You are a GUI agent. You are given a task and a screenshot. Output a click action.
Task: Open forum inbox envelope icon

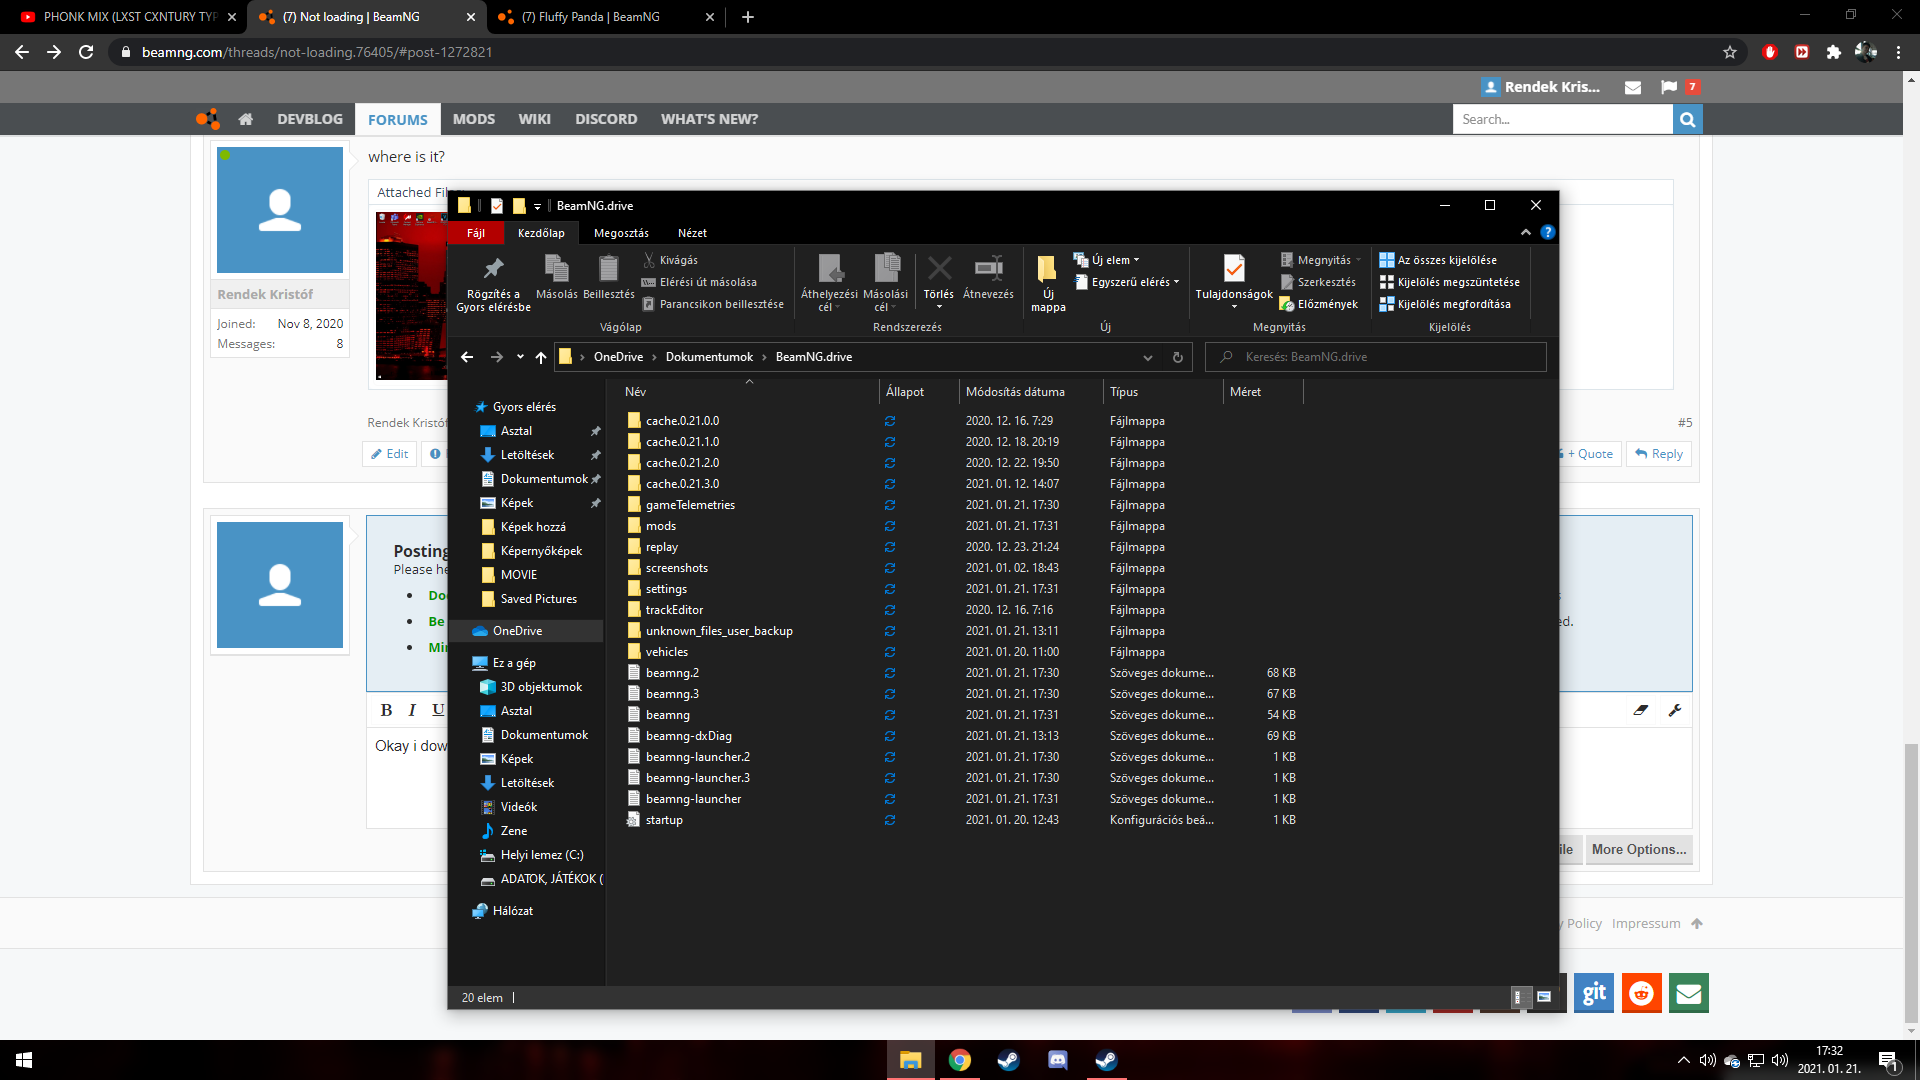pos(1633,87)
